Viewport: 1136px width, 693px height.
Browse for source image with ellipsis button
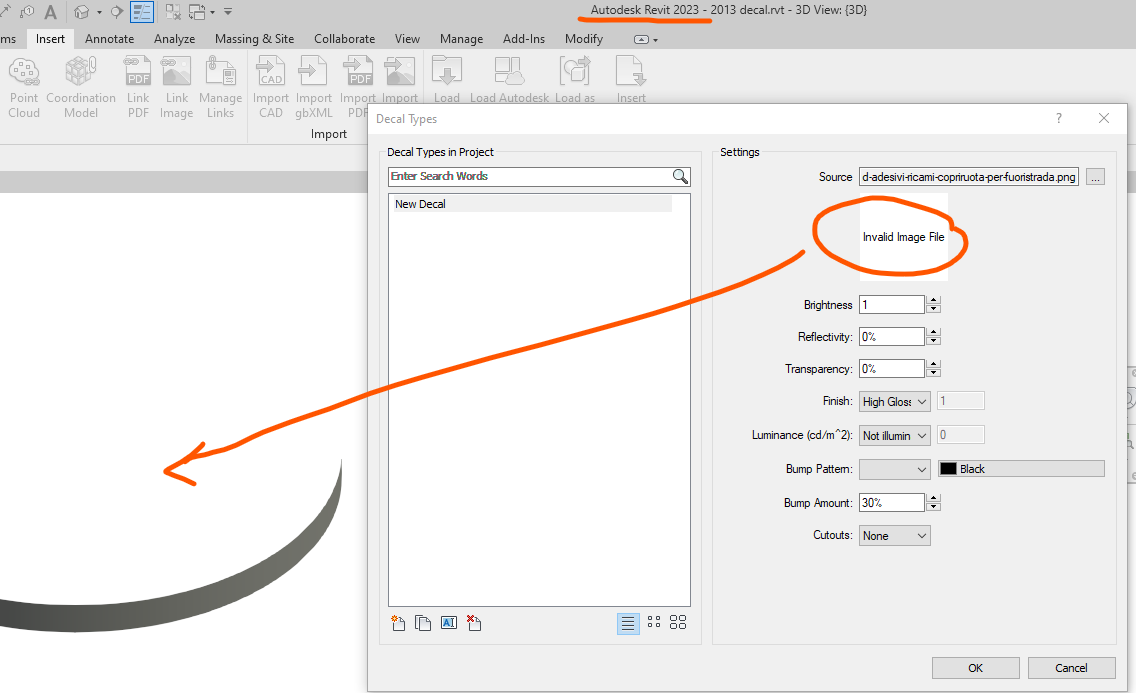[1095, 177]
